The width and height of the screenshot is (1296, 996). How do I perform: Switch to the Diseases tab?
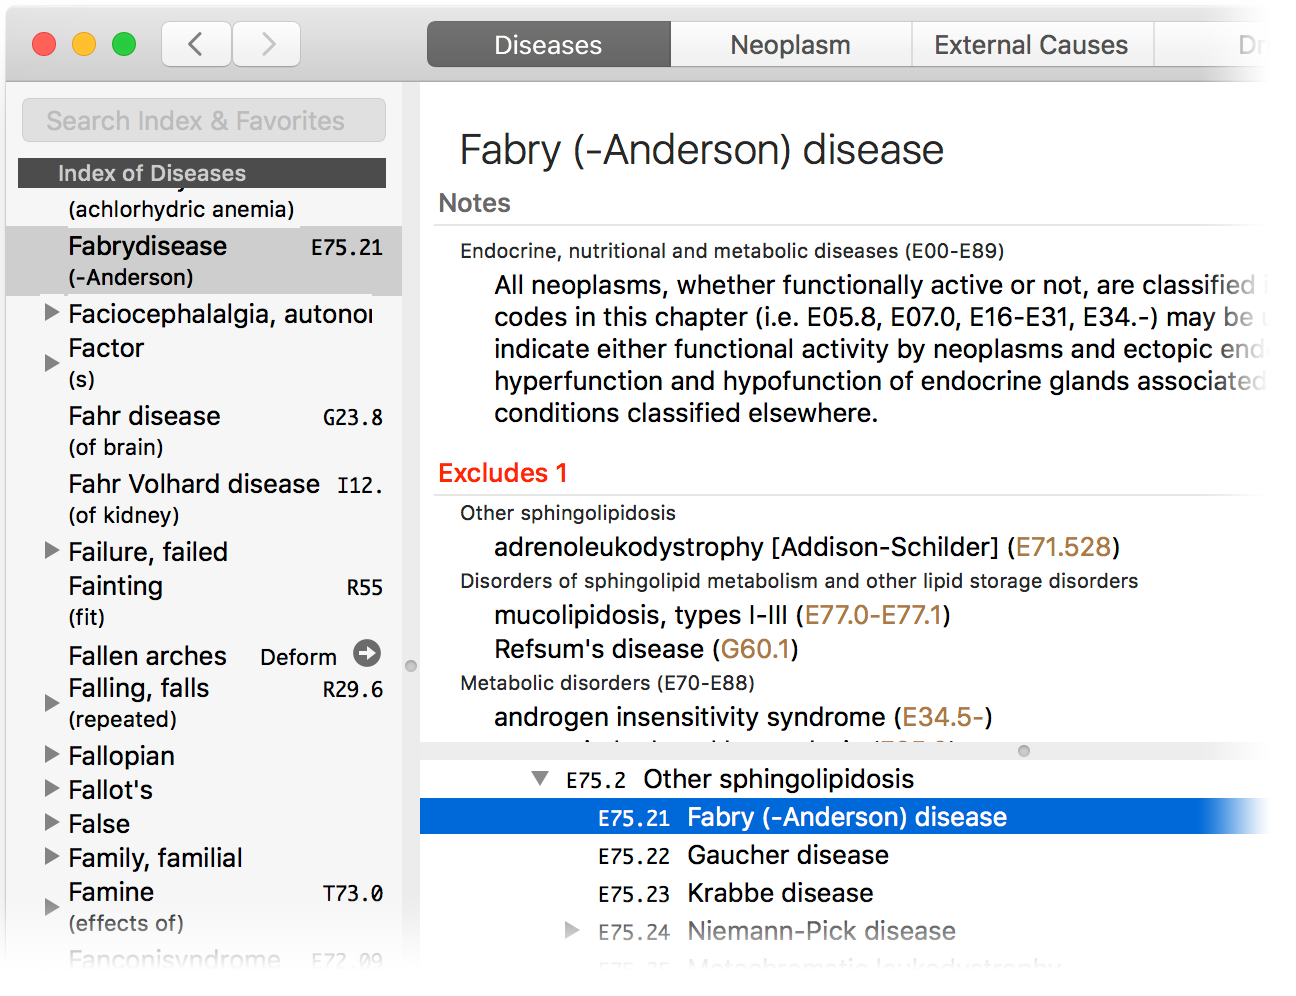(548, 45)
